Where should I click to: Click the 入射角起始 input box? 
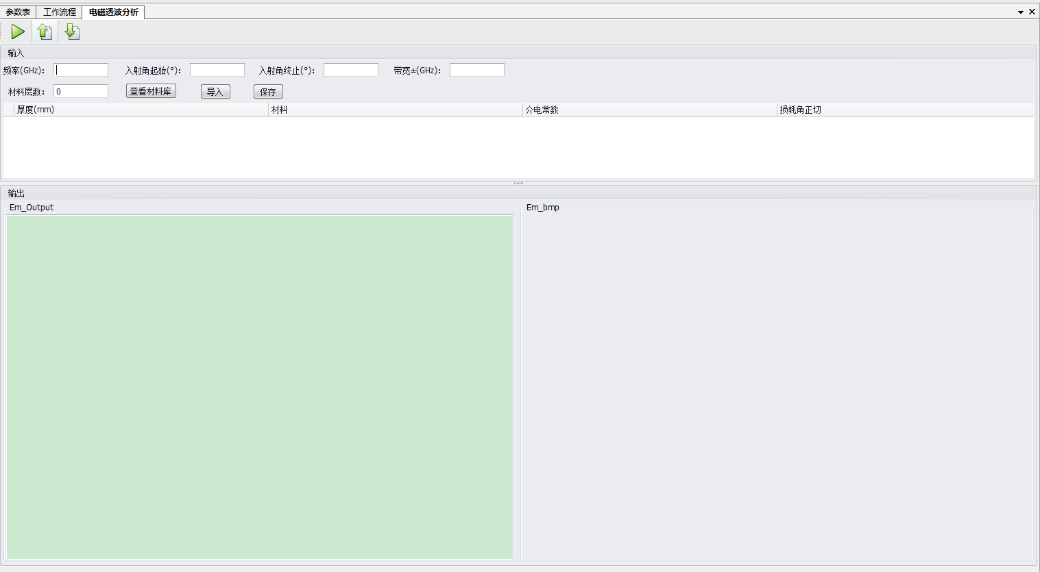tap(217, 70)
